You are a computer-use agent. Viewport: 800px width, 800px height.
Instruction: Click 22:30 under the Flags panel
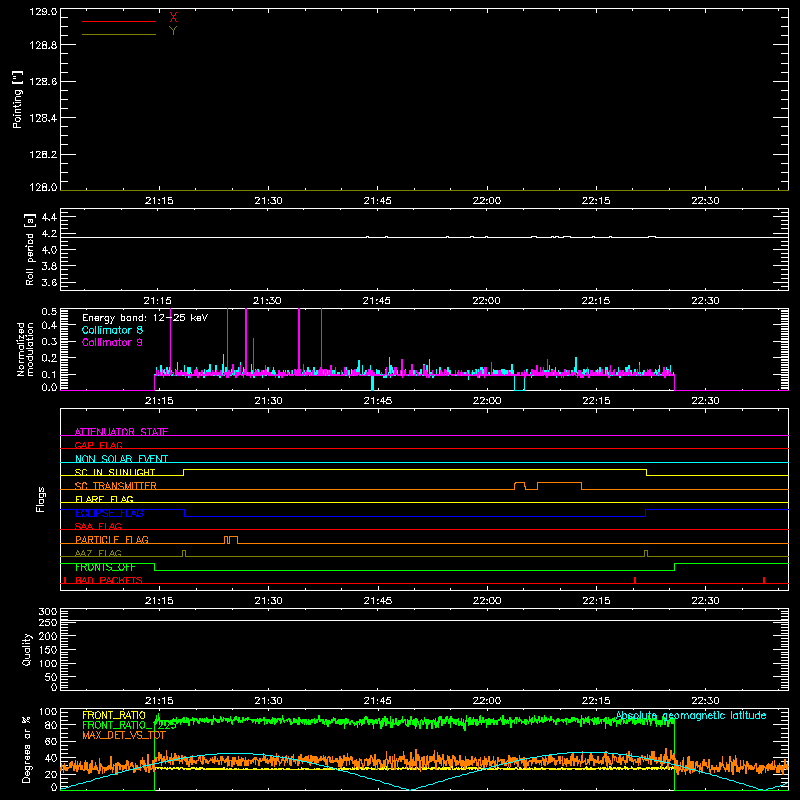coord(706,601)
